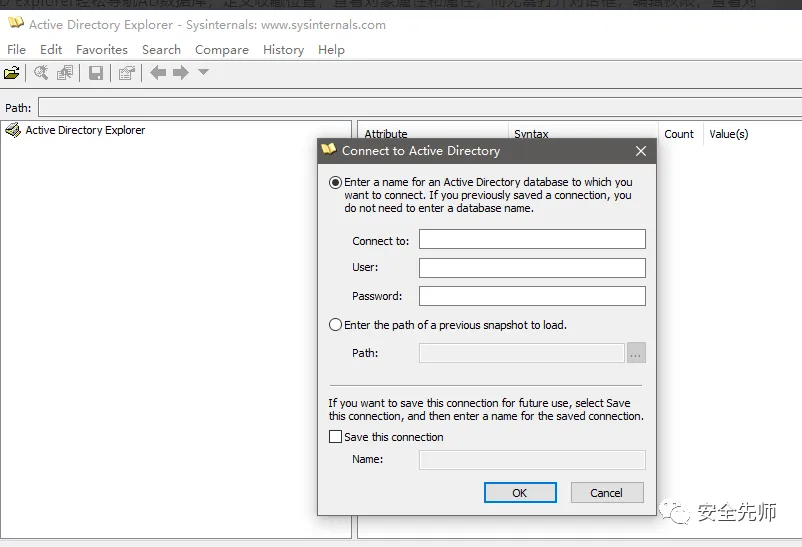Image resolution: width=802 pixels, height=547 pixels.
Task: Open the Help menu
Action: [x=331, y=50]
